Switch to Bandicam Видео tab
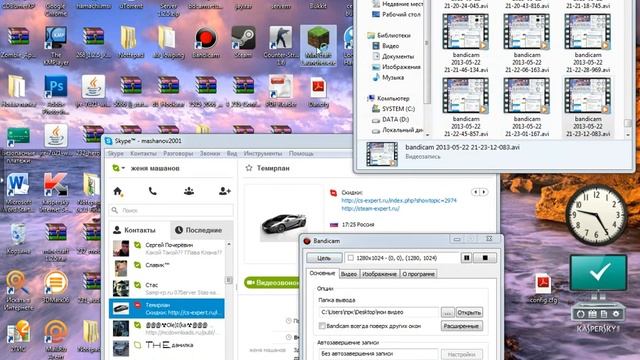Viewport: 640px width, 360px height. point(349,274)
